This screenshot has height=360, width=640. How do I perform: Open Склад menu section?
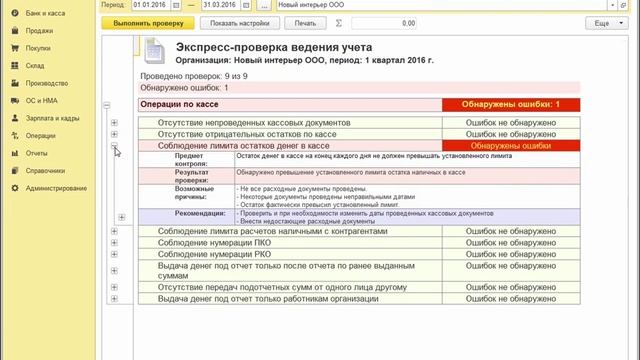coord(35,65)
